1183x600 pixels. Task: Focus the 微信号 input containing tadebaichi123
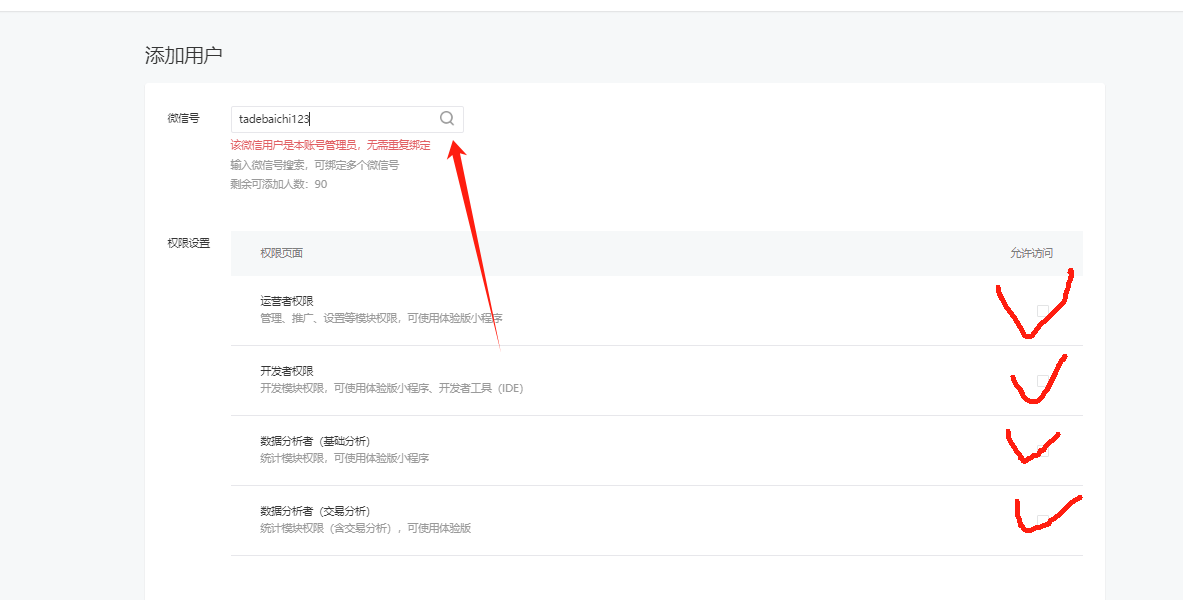click(x=333, y=119)
